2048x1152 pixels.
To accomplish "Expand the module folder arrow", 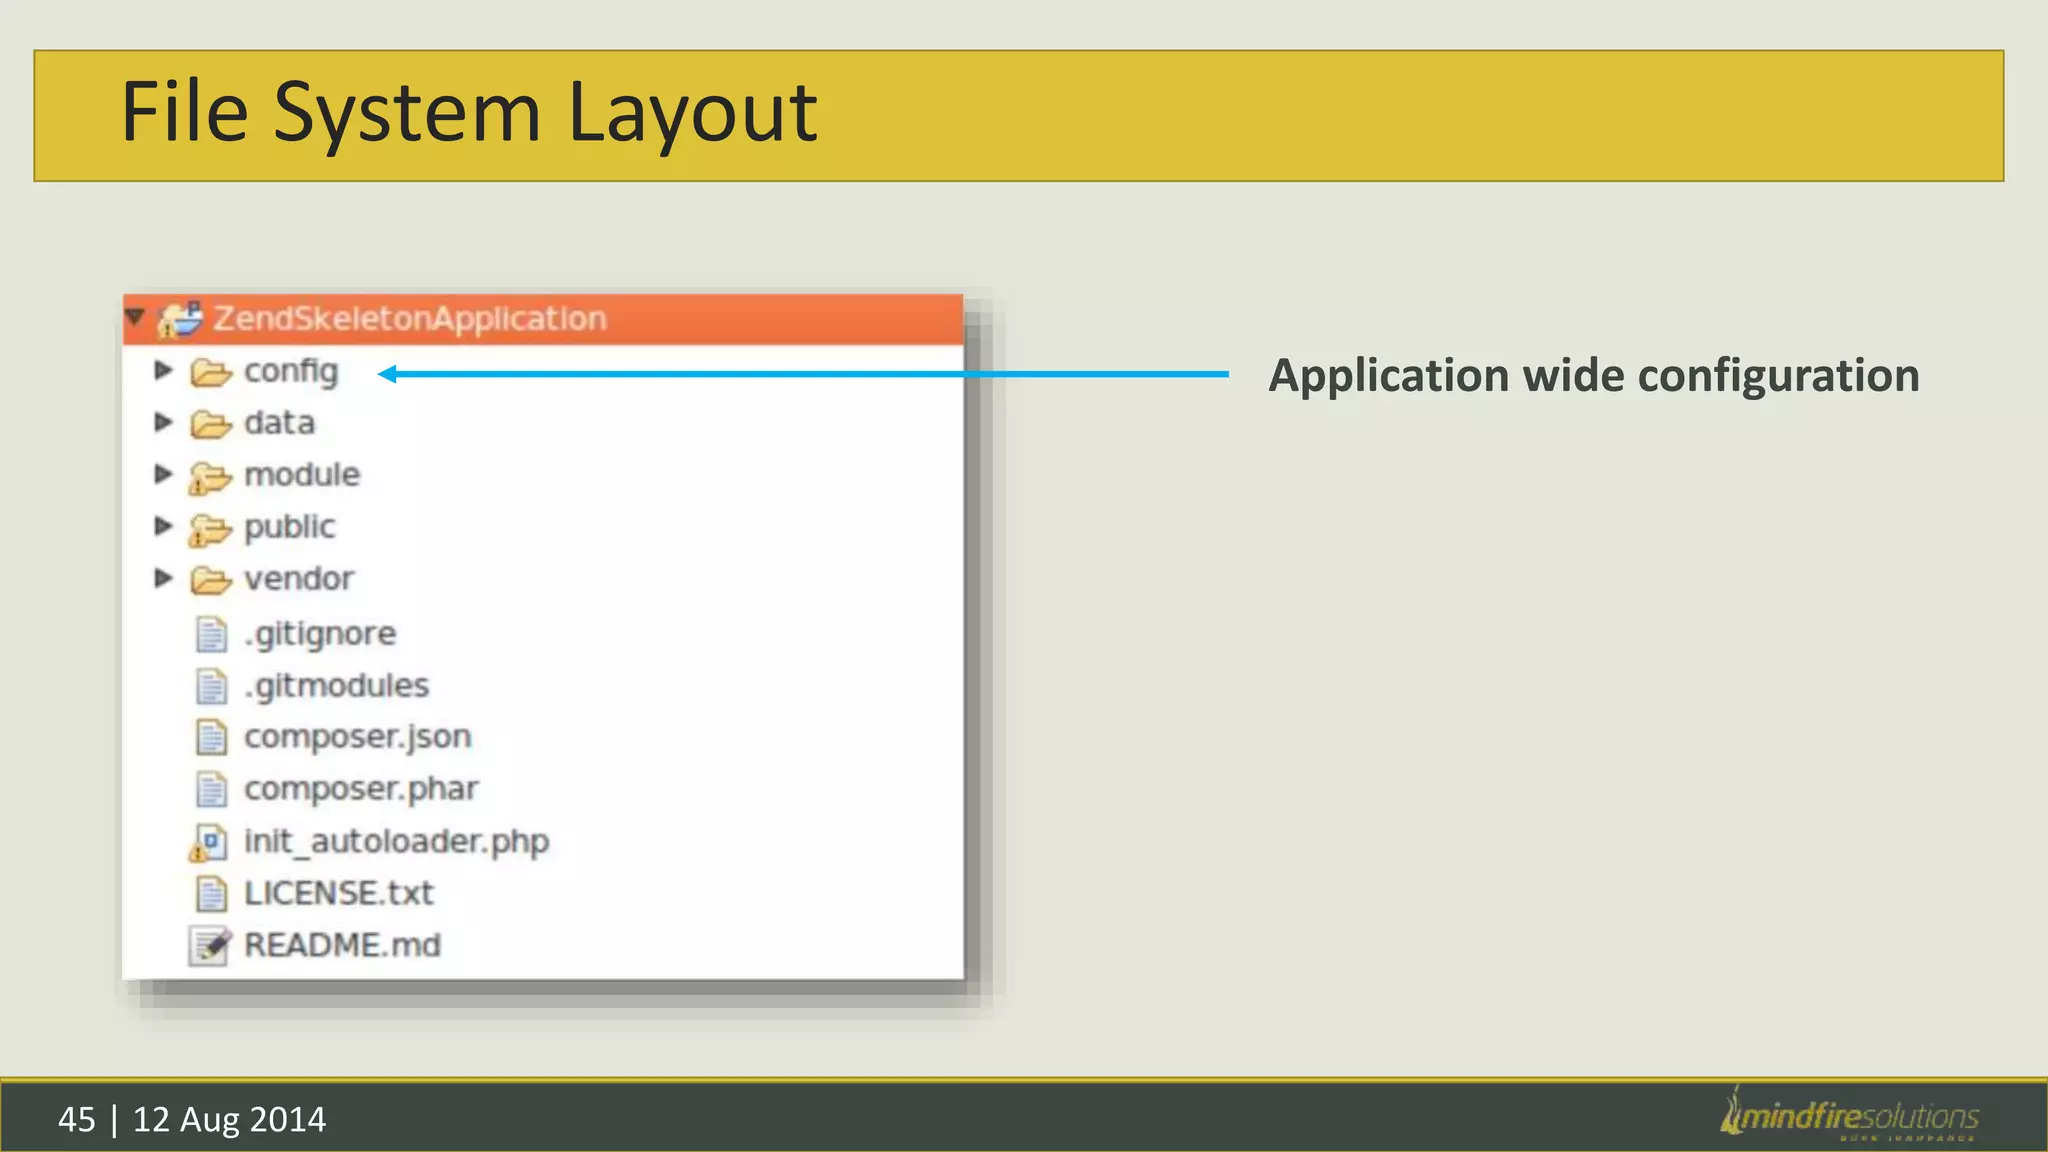I will 163,475.
